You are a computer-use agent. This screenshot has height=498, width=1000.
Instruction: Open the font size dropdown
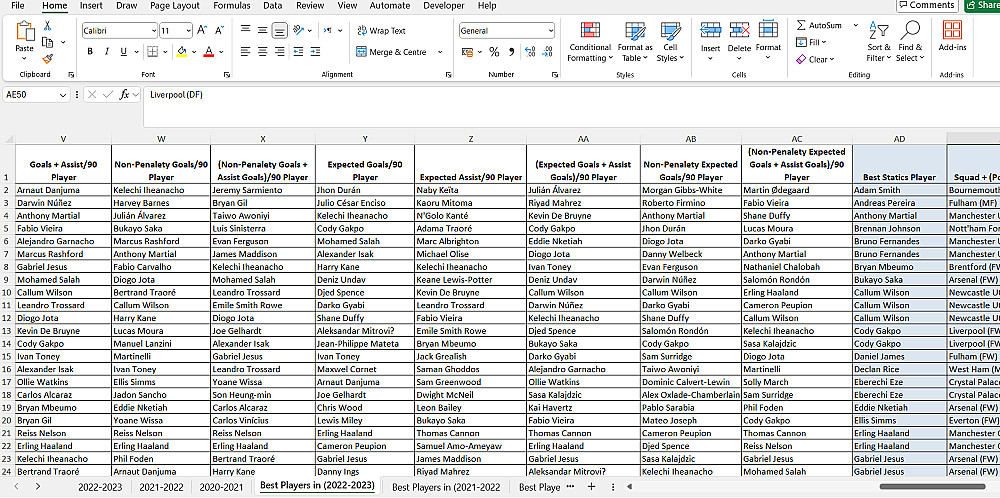(x=188, y=31)
